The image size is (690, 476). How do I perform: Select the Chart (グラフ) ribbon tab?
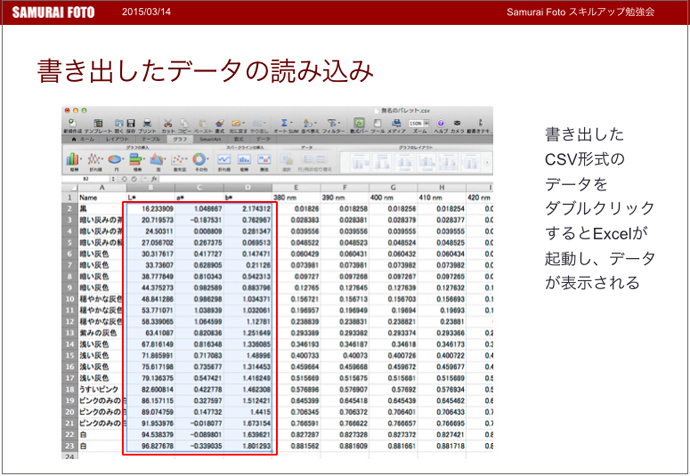180,139
